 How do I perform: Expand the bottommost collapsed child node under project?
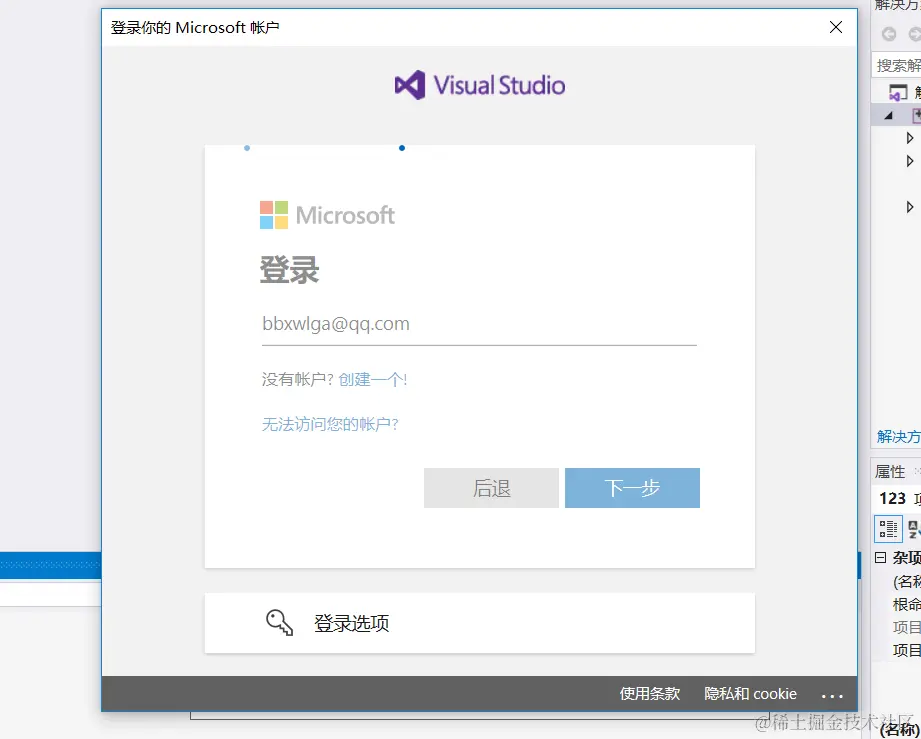pyautogui.click(x=910, y=207)
